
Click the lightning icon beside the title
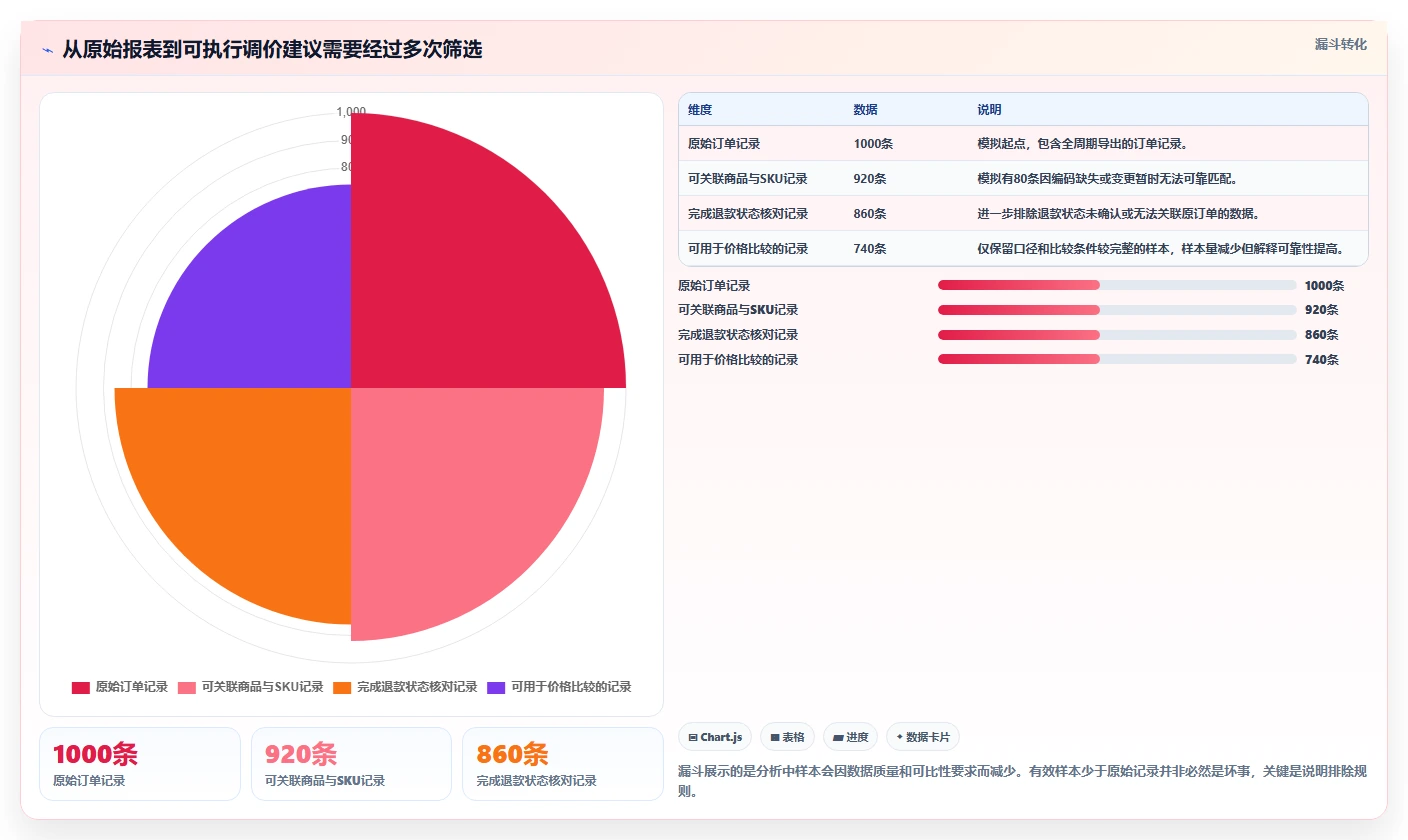47,50
